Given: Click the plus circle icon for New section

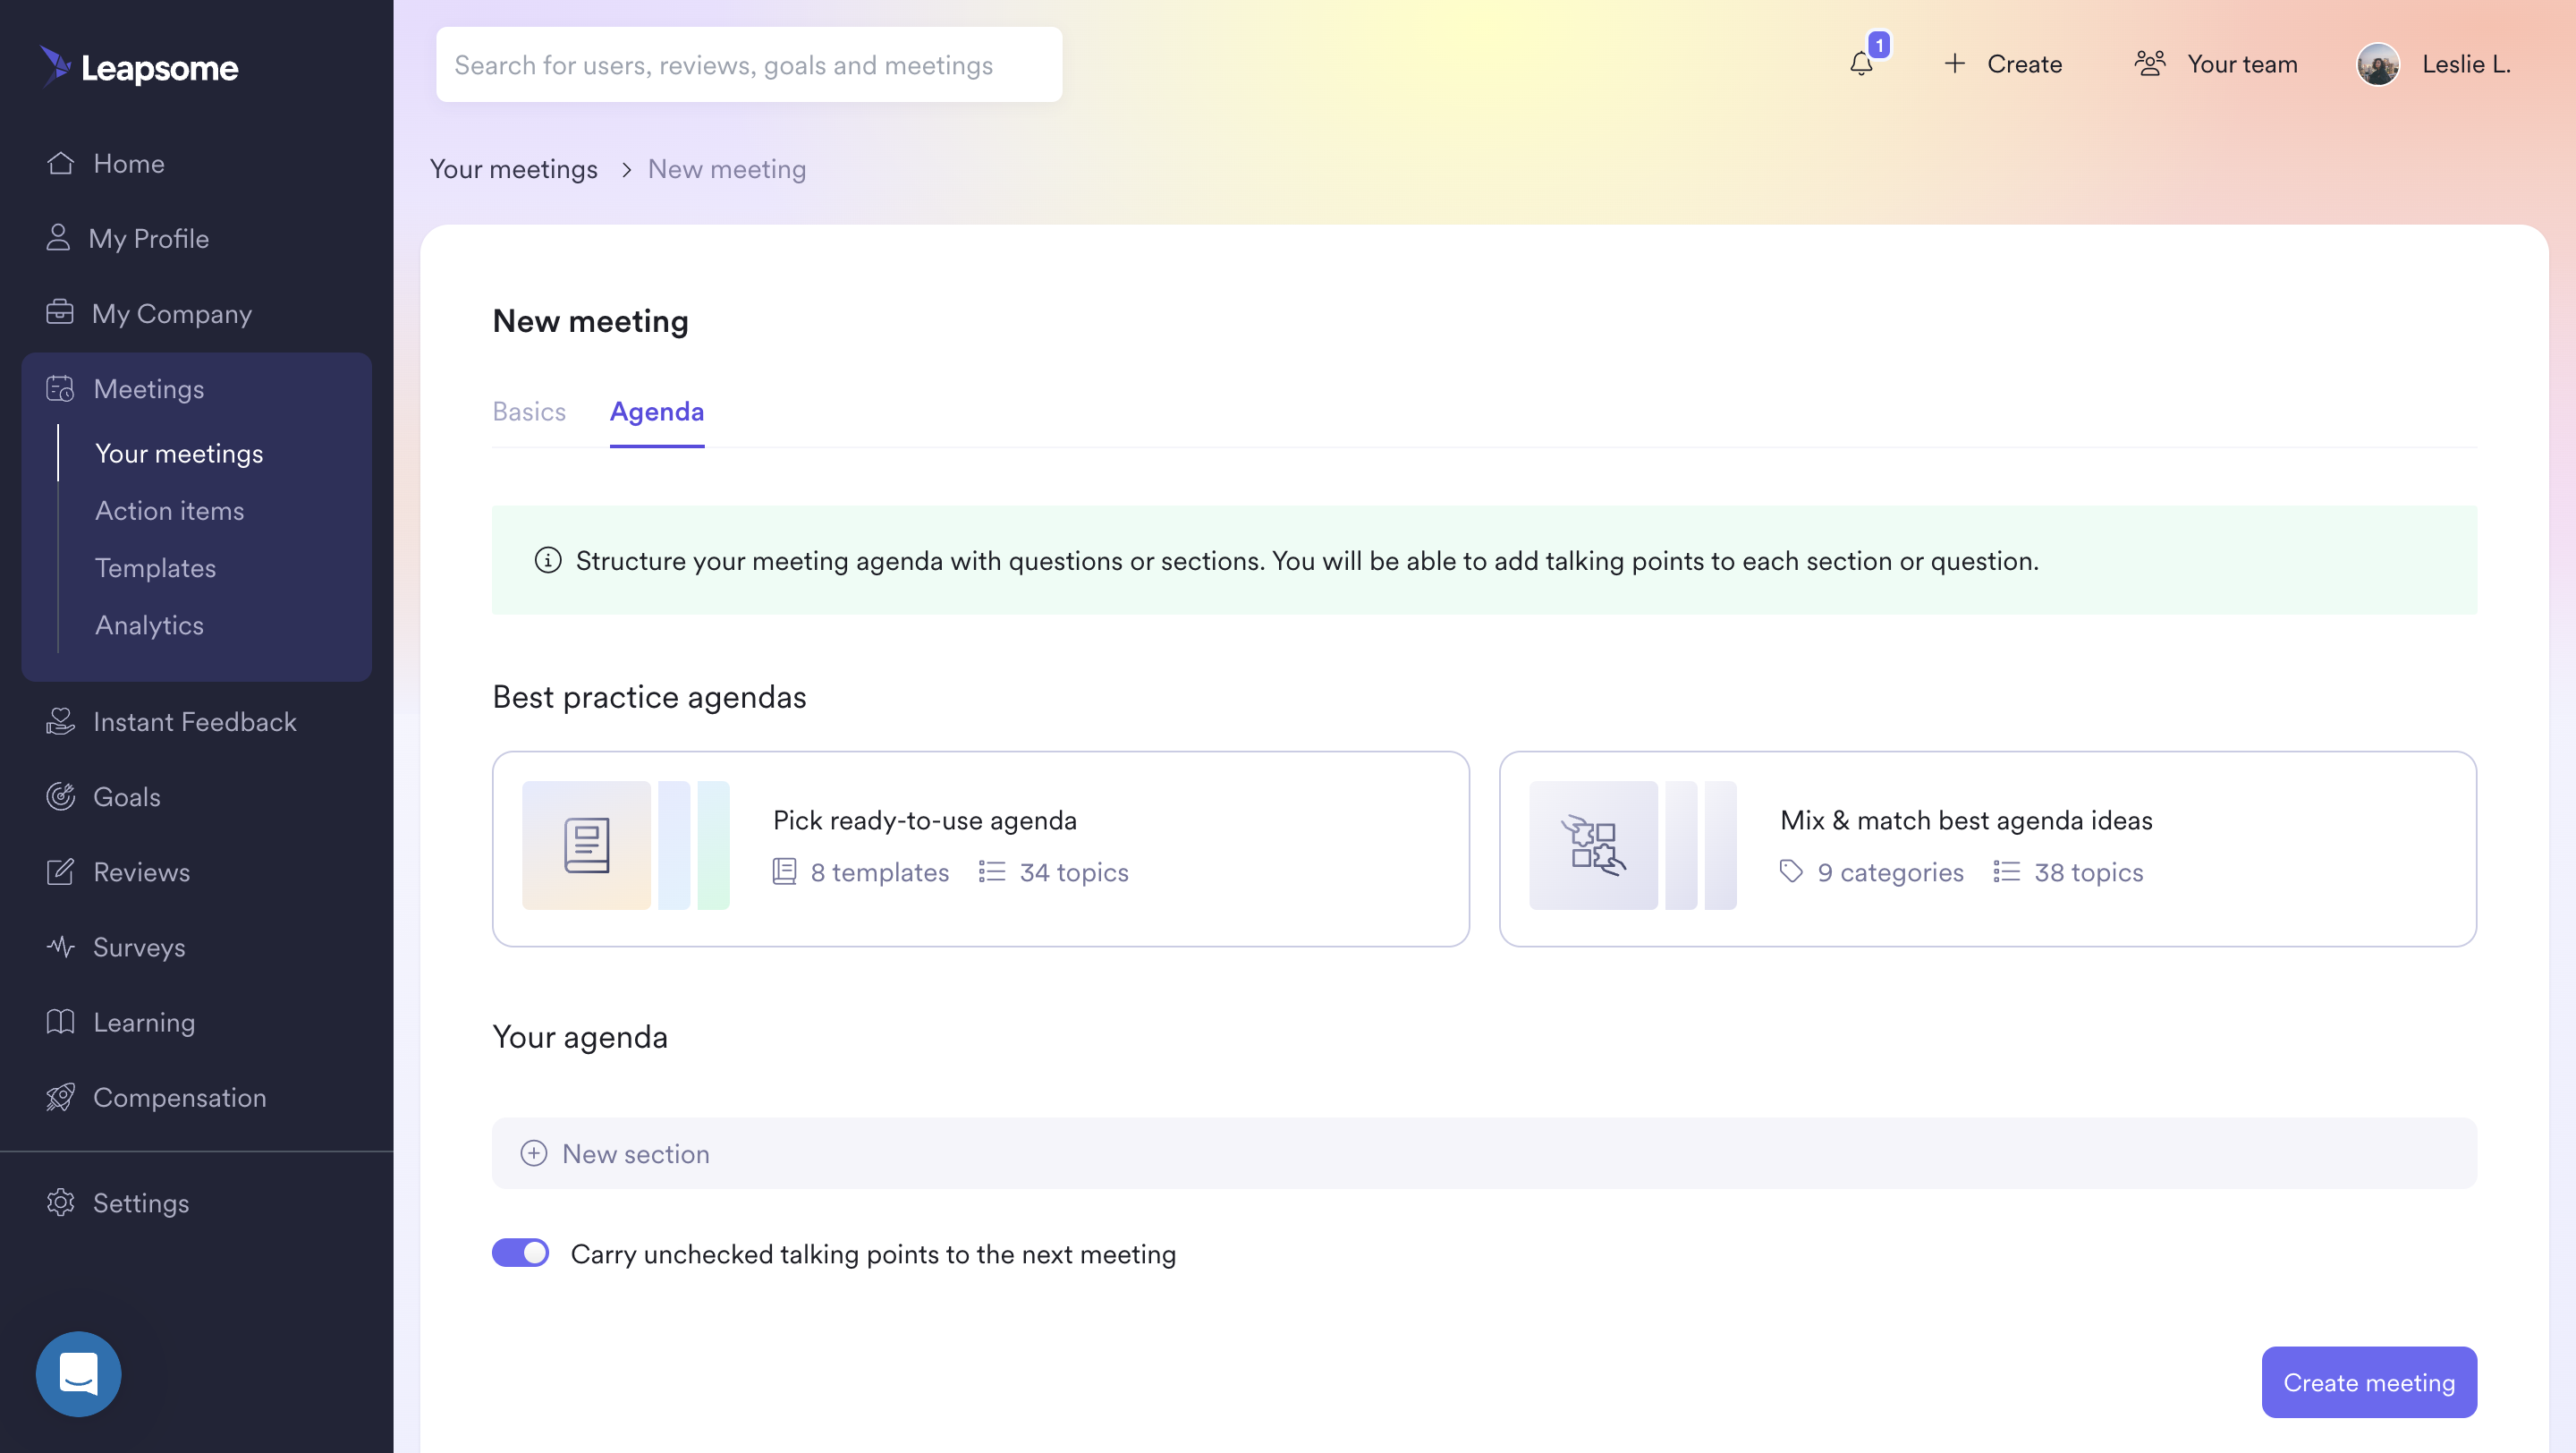Looking at the screenshot, I should pyautogui.click(x=534, y=1153).
